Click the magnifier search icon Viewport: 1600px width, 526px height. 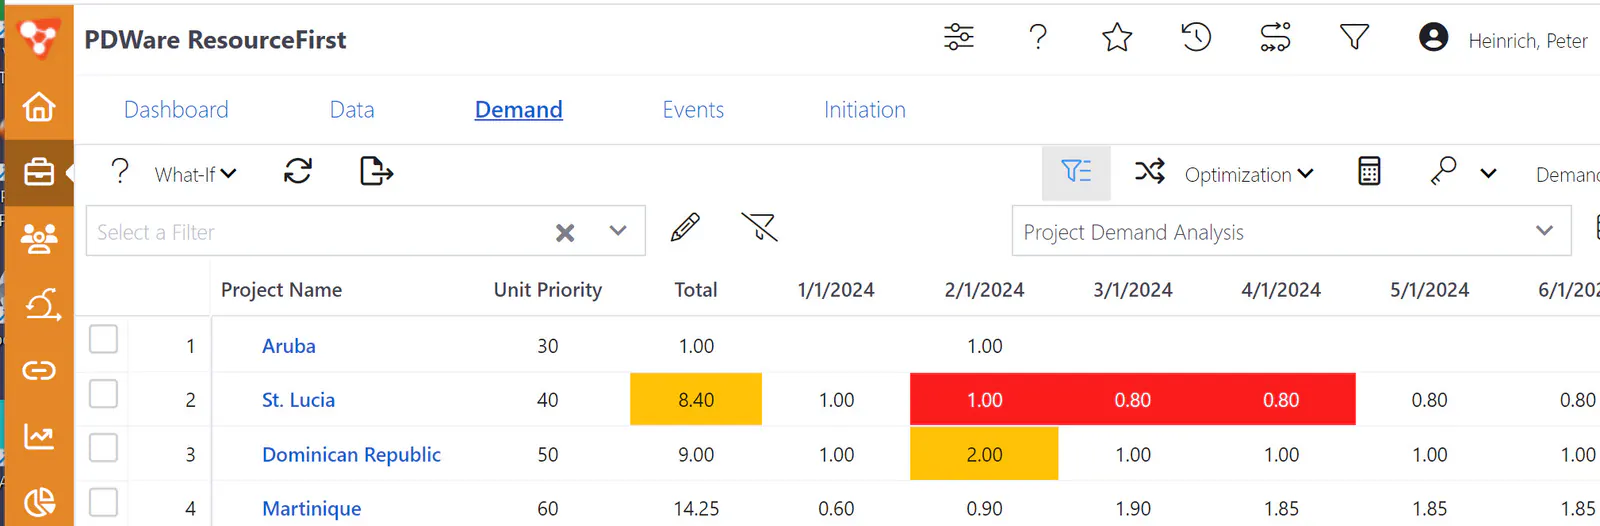point(1443,171)
